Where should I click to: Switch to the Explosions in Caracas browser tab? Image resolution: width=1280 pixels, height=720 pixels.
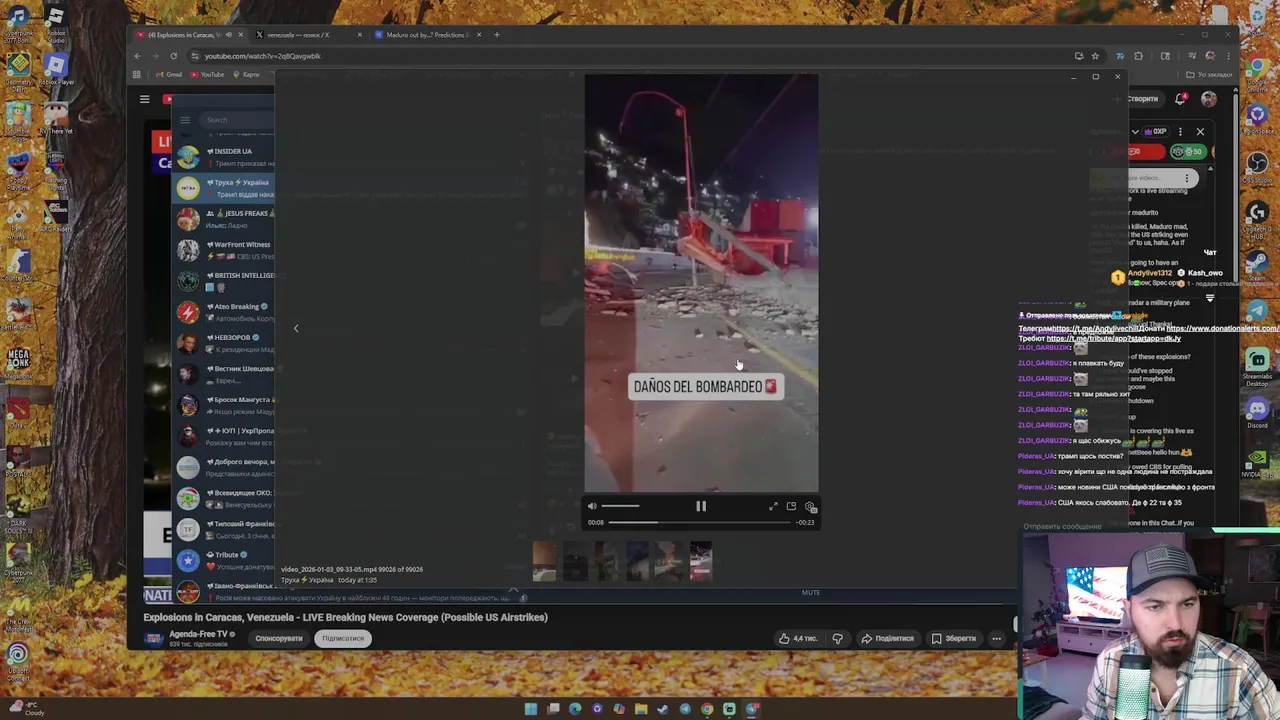click(190, 35)
